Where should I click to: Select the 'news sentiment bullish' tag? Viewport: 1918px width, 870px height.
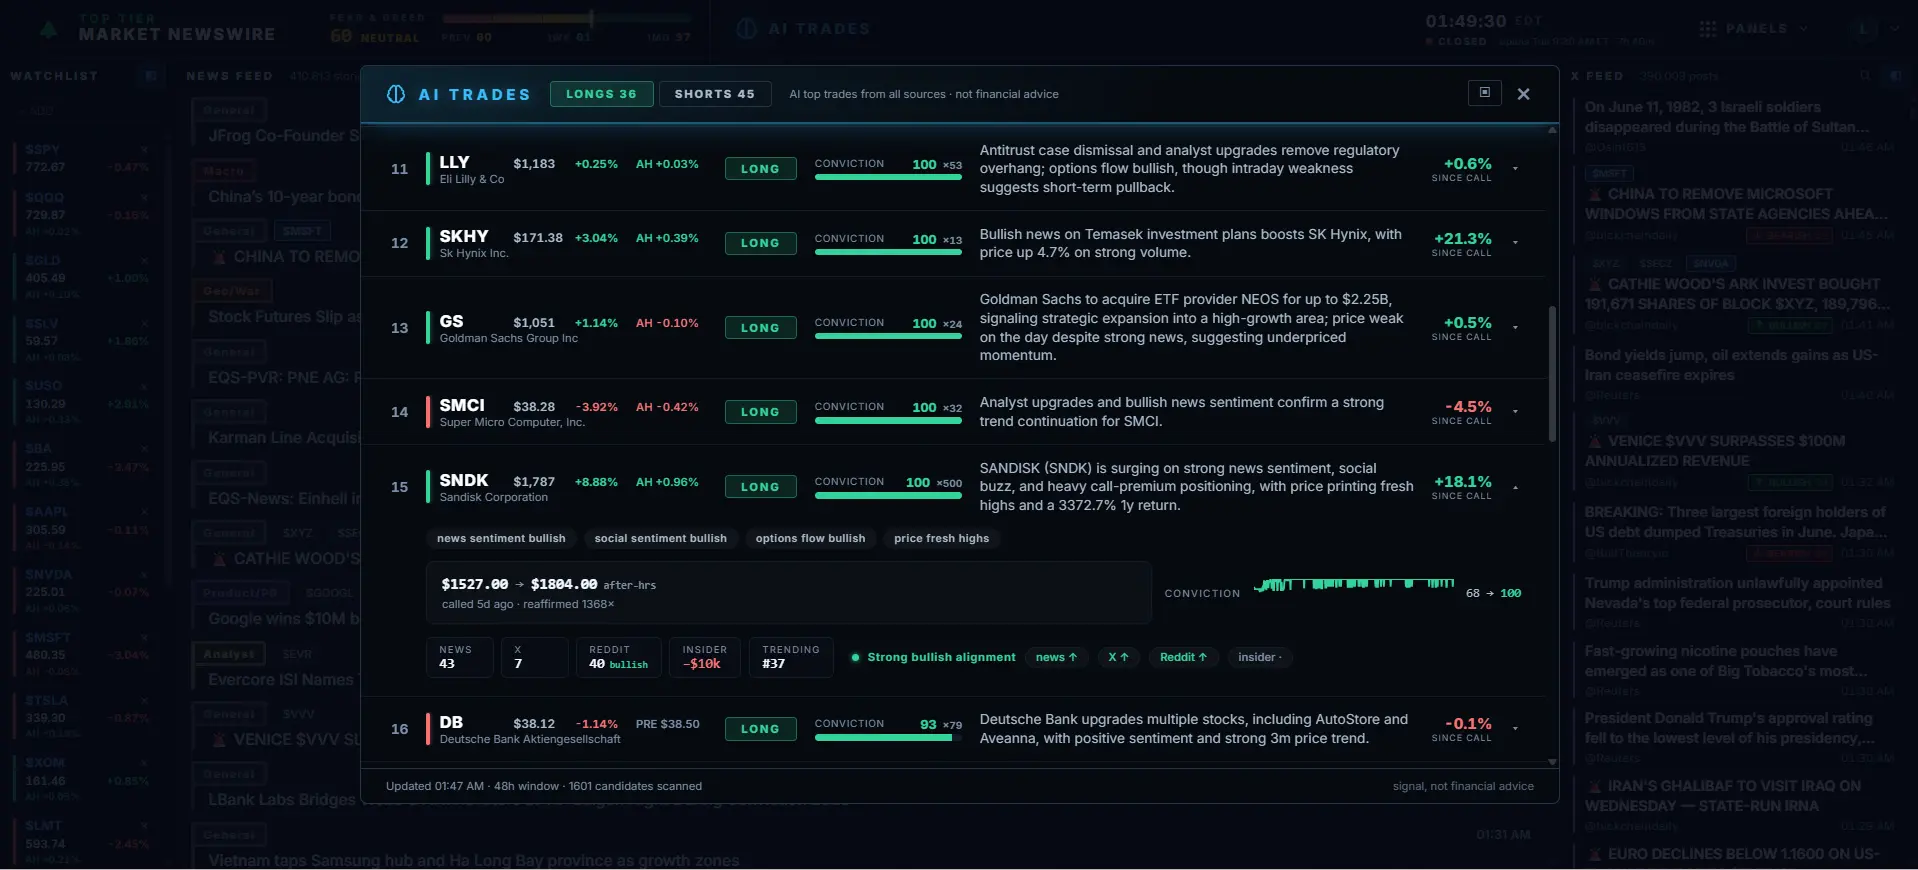coord(501,538)
